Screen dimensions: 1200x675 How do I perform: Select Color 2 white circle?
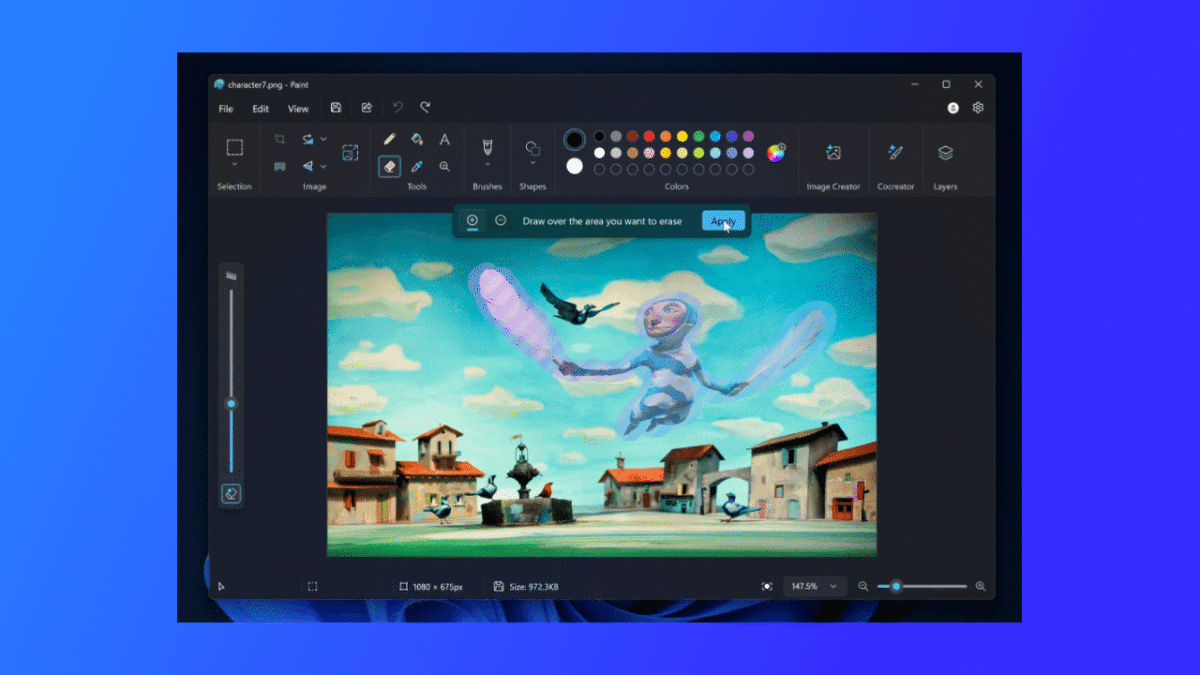click(574, 166)
